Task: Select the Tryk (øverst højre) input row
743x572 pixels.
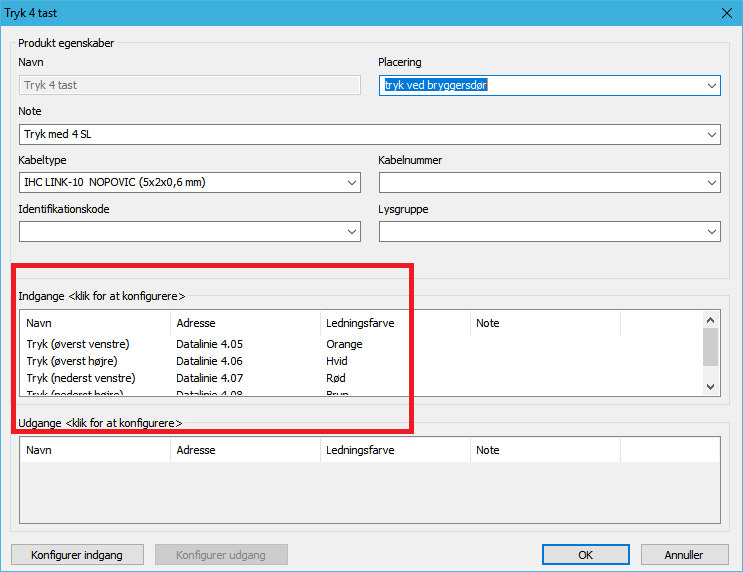Action: coord(73,361)
